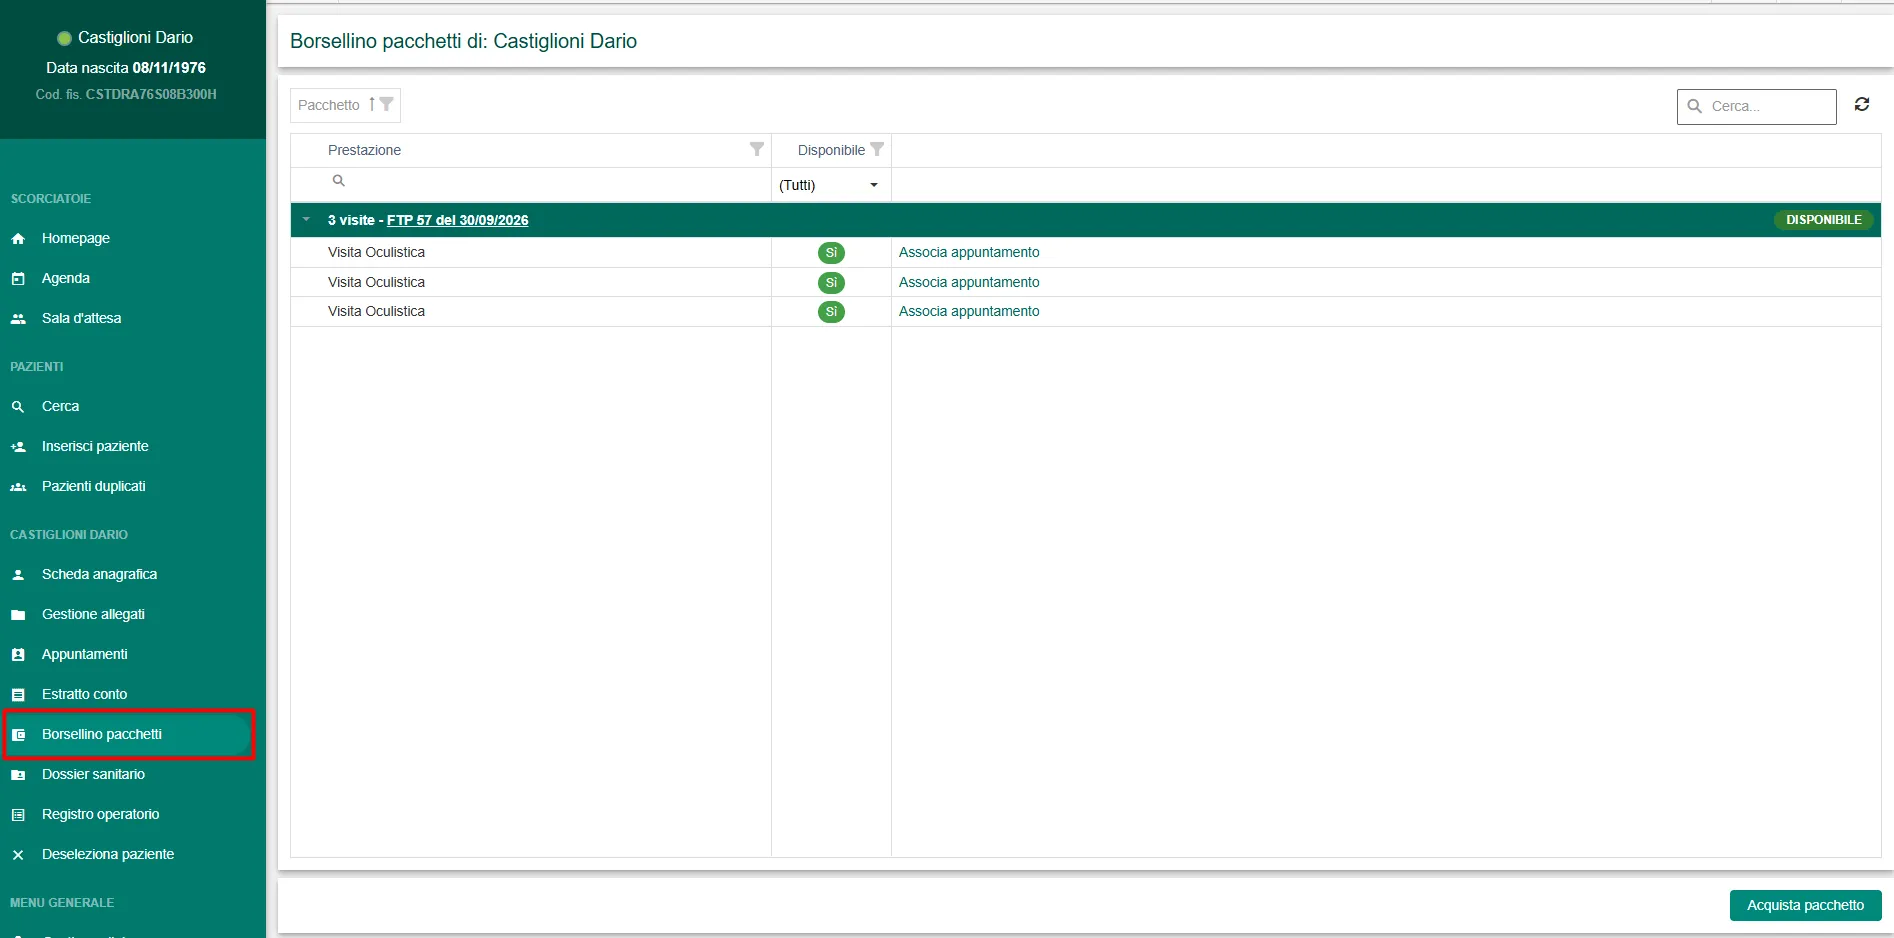Viewport: 1894px width, 938px height.
Task: Click the DISPONIBILE status badge
Action: pos(1823,220)
